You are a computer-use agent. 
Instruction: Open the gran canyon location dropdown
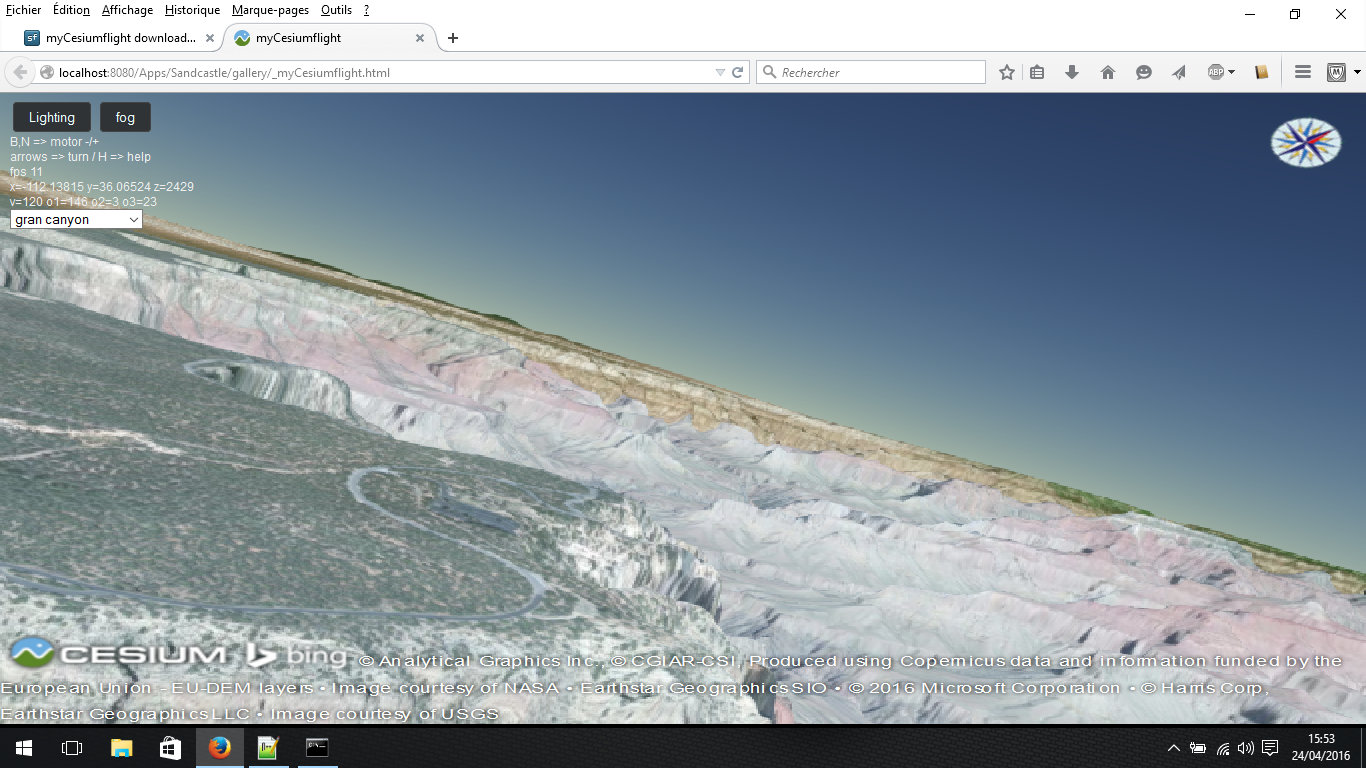(x=75, y=219)
